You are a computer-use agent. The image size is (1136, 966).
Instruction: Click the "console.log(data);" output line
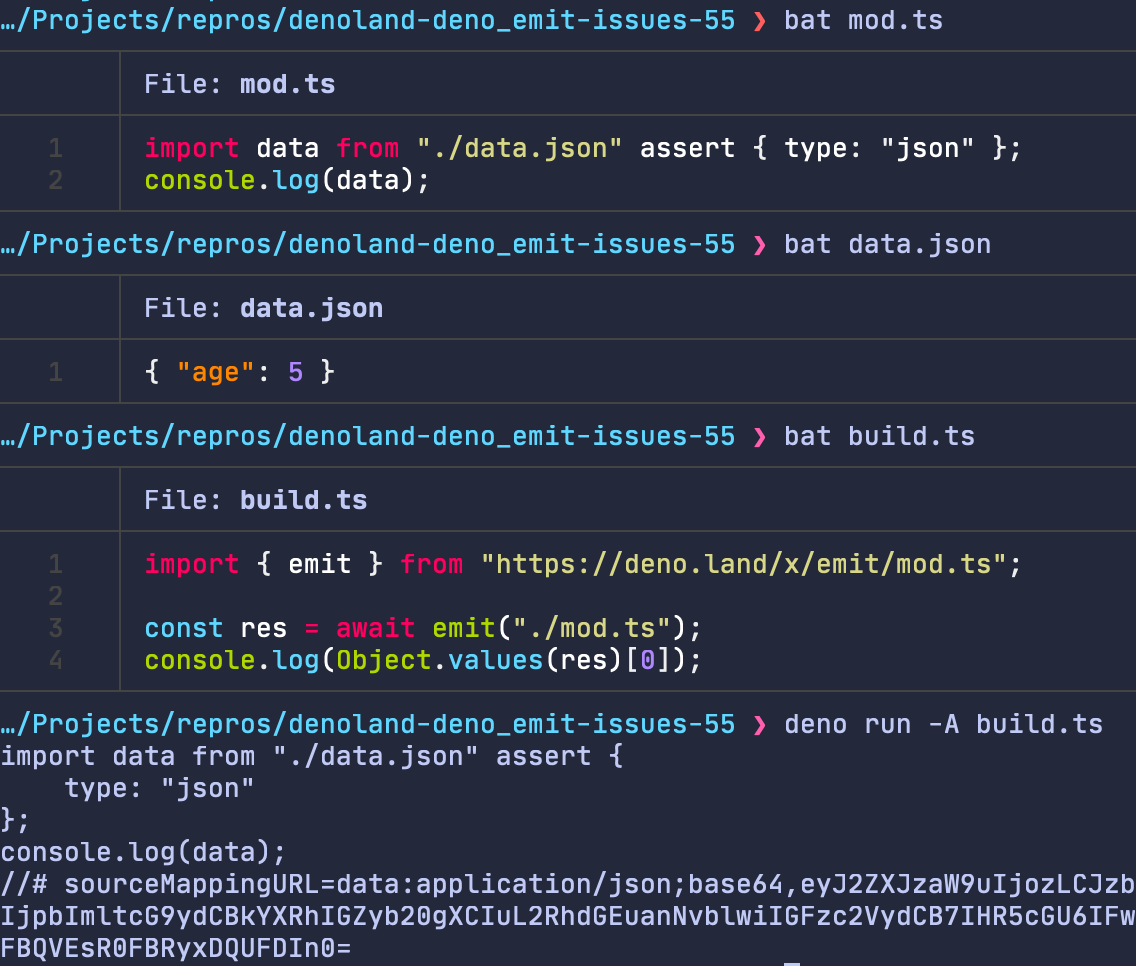pyautogui.click(x=142, y=851)
